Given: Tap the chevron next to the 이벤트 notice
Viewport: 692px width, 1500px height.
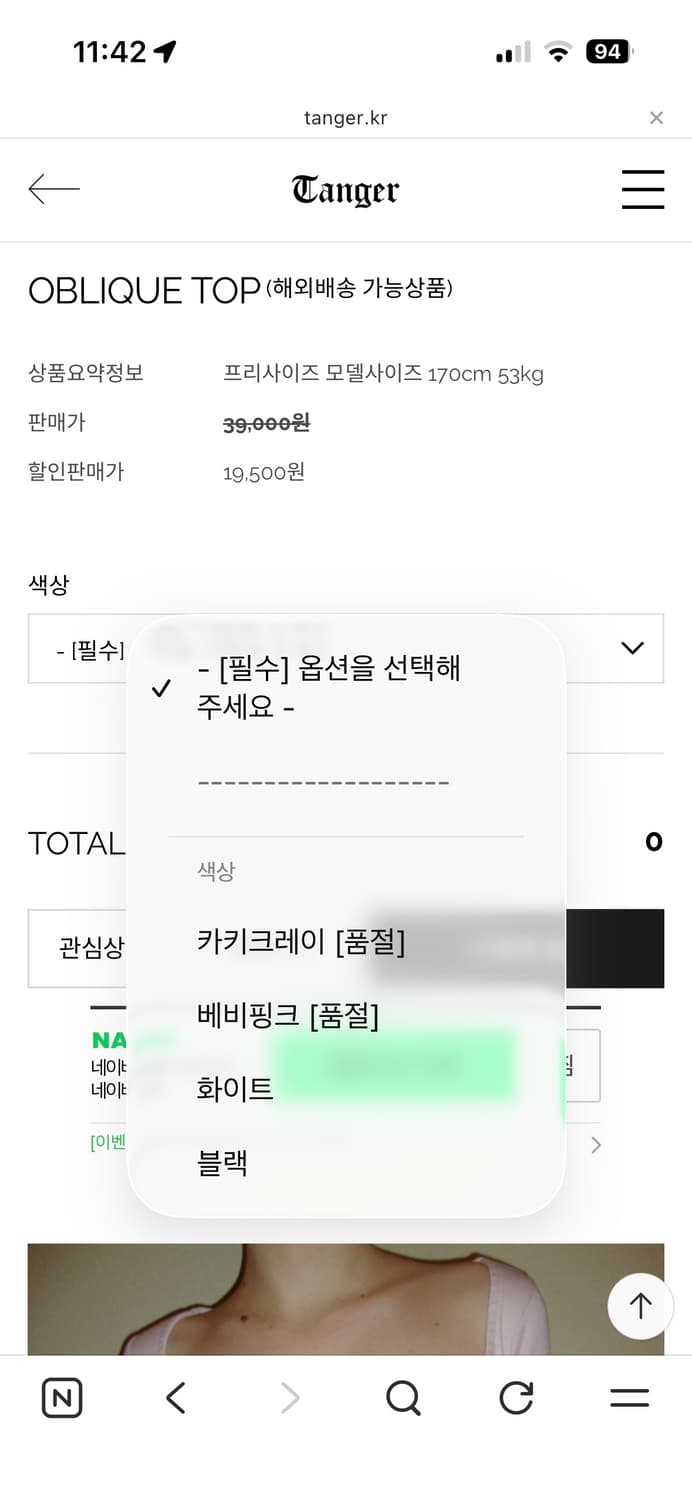Looking at the screenshot, I should (597, 1146).
